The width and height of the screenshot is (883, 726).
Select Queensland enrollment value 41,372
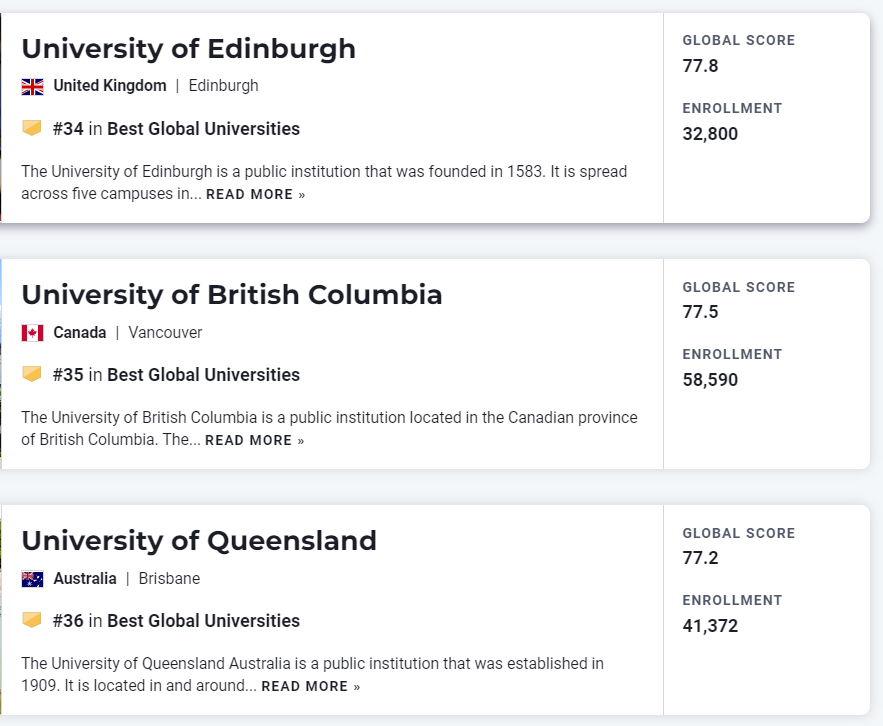click(x=710, y=626)
